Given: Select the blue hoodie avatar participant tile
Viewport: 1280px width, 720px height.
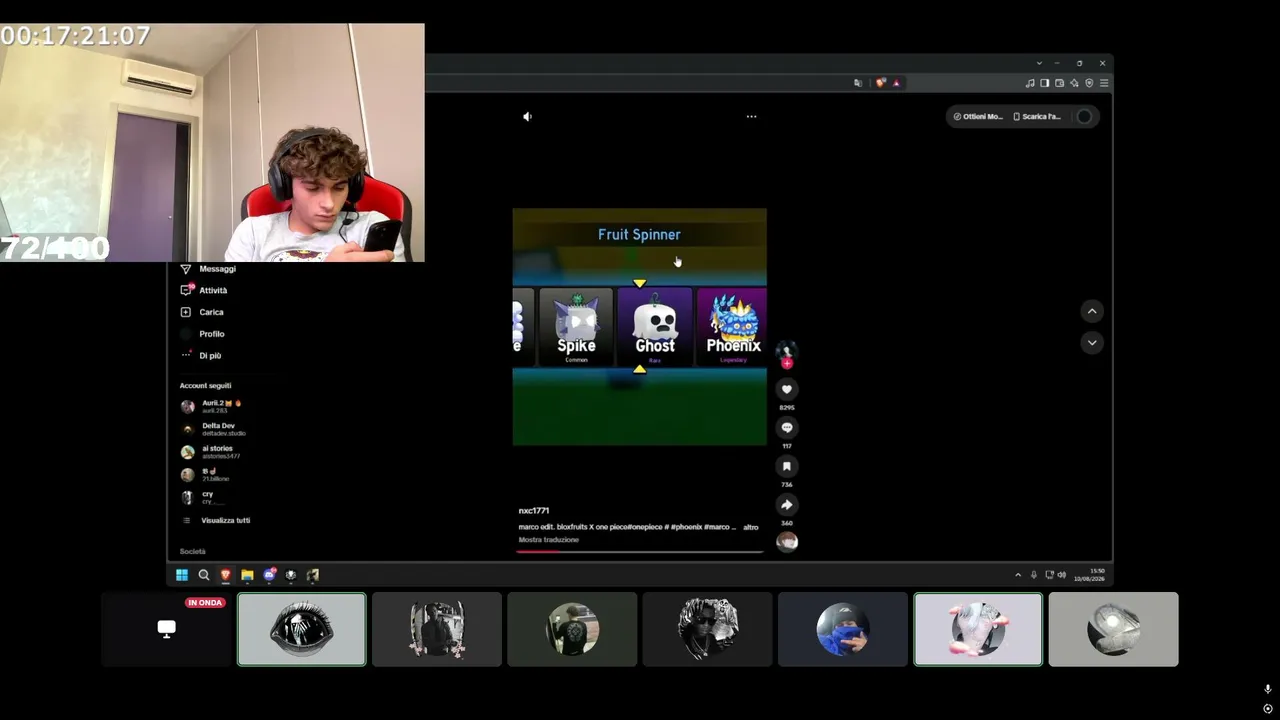Looking at the screenshot, I should tap(843, 629).
